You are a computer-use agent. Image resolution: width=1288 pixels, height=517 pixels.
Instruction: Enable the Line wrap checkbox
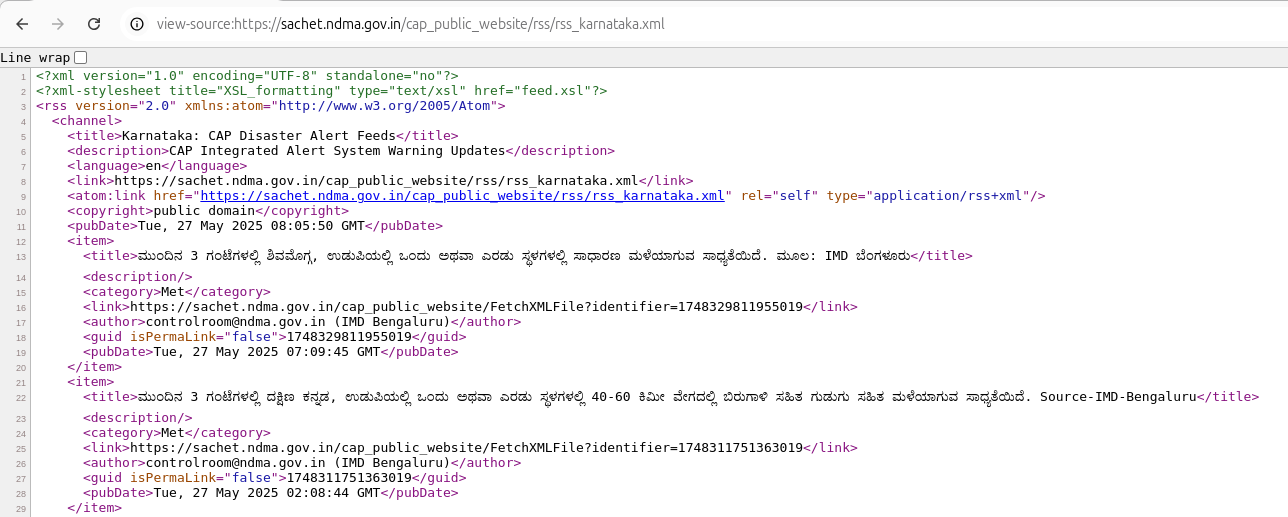[81, 57]
